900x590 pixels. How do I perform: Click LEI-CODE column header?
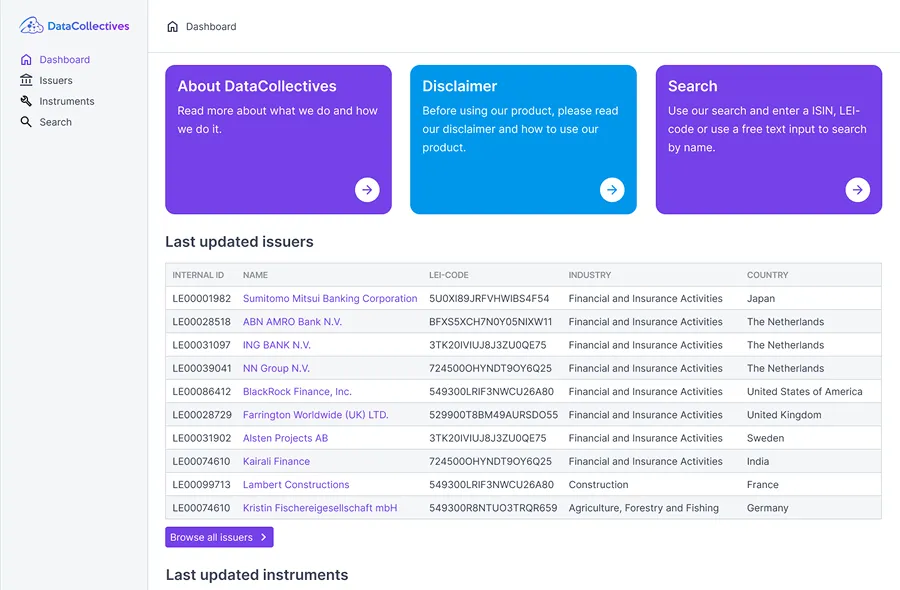click(x=449, y=275)
